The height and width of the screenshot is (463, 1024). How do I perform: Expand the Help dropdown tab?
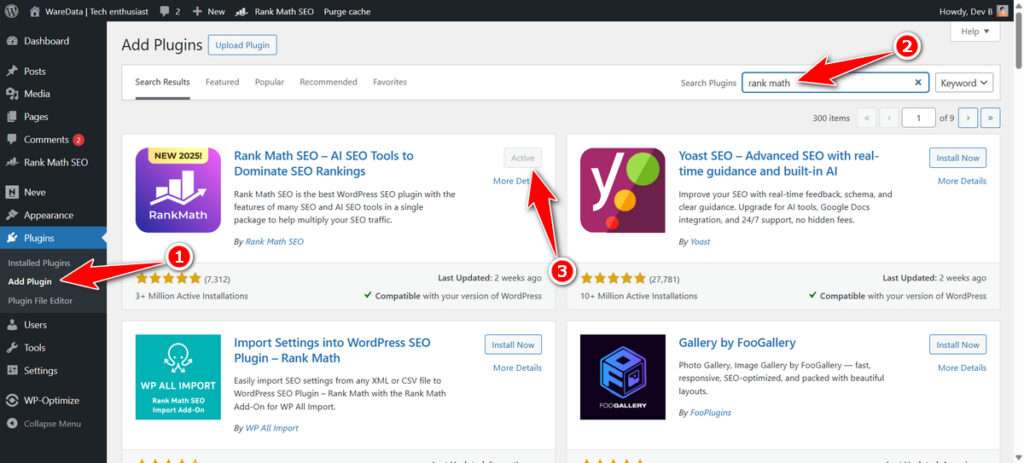(975, 31)
